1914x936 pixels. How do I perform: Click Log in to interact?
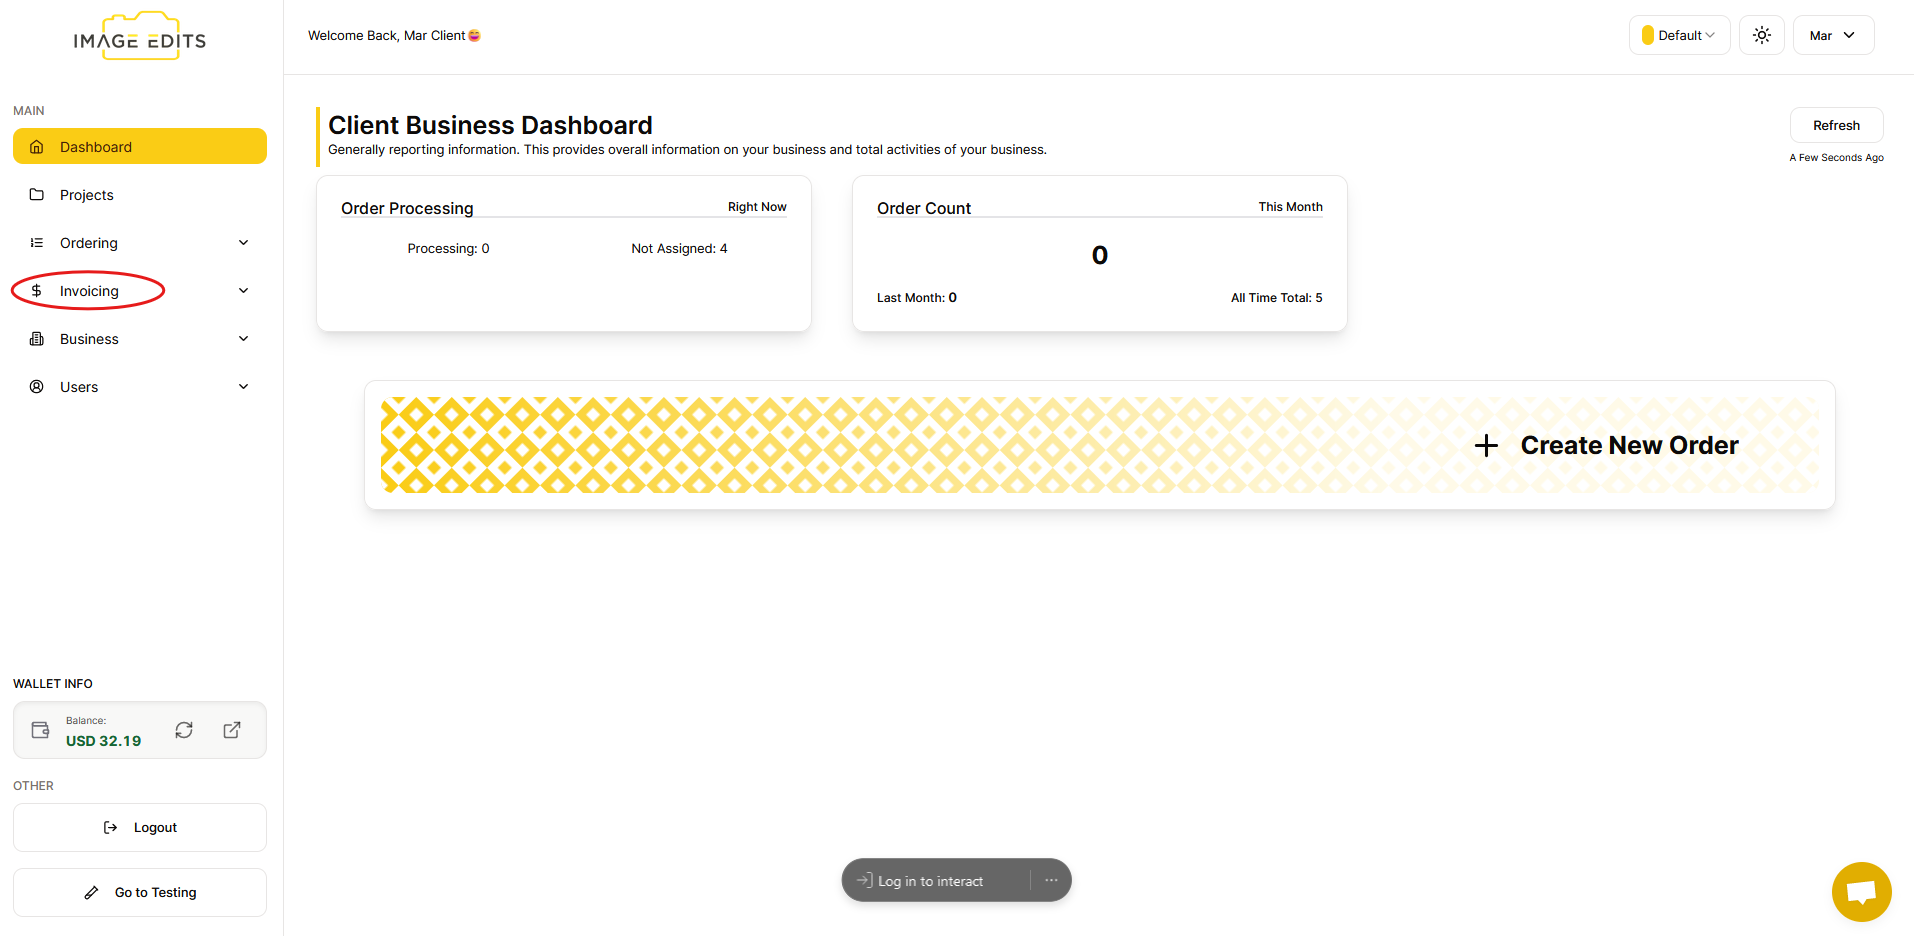(930, 881)
